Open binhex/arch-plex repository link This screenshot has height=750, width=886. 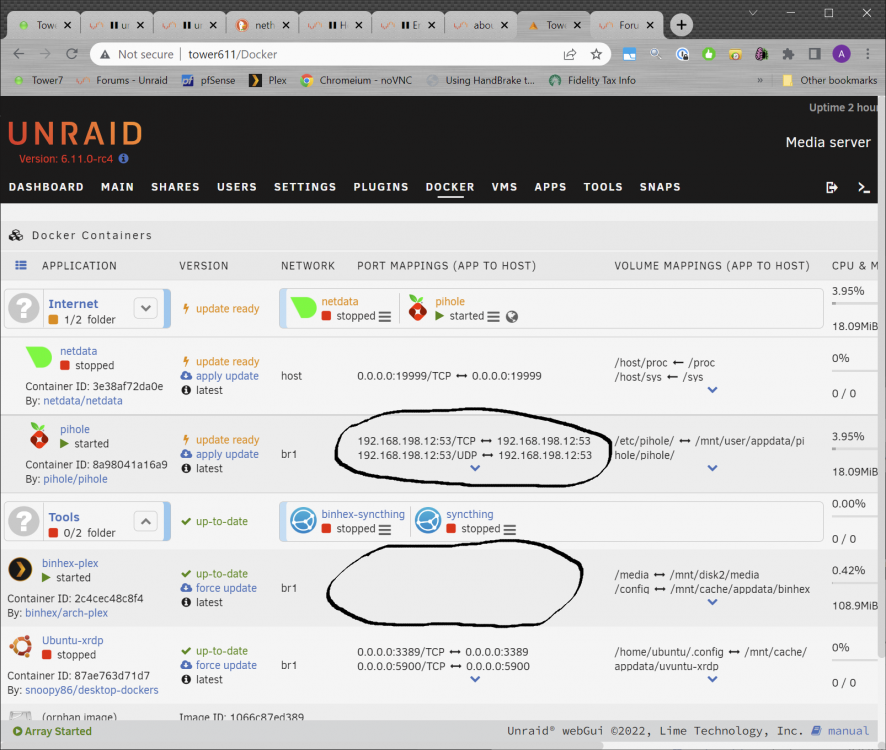pyautogui.click(x=67, y=613)
